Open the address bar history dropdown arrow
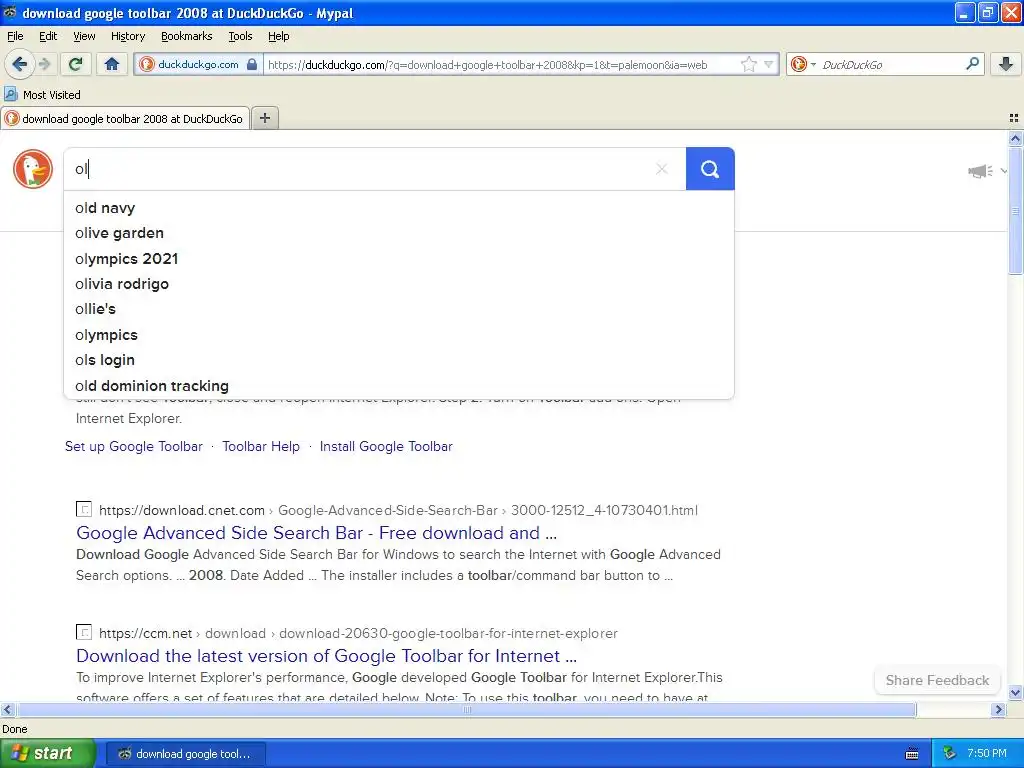This screenshot has width=1024, height=768. (x=769, y=64)
